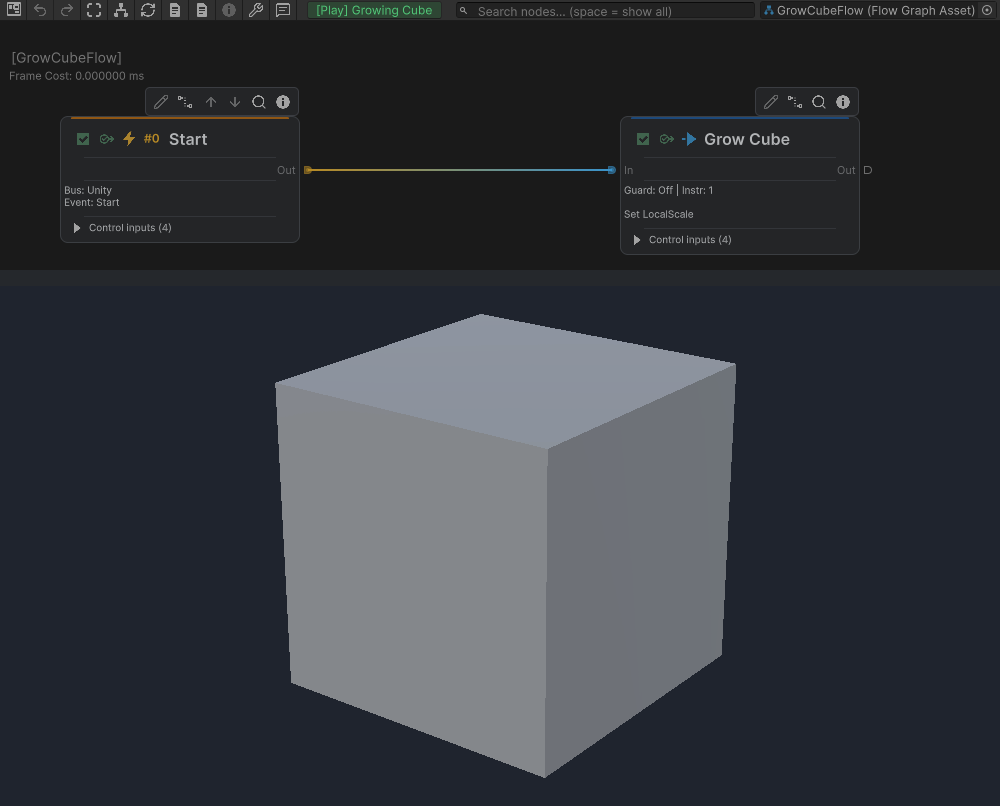Select the Start node title
This screenshot has width=1000, height=806.
click(x=188, y=139)
